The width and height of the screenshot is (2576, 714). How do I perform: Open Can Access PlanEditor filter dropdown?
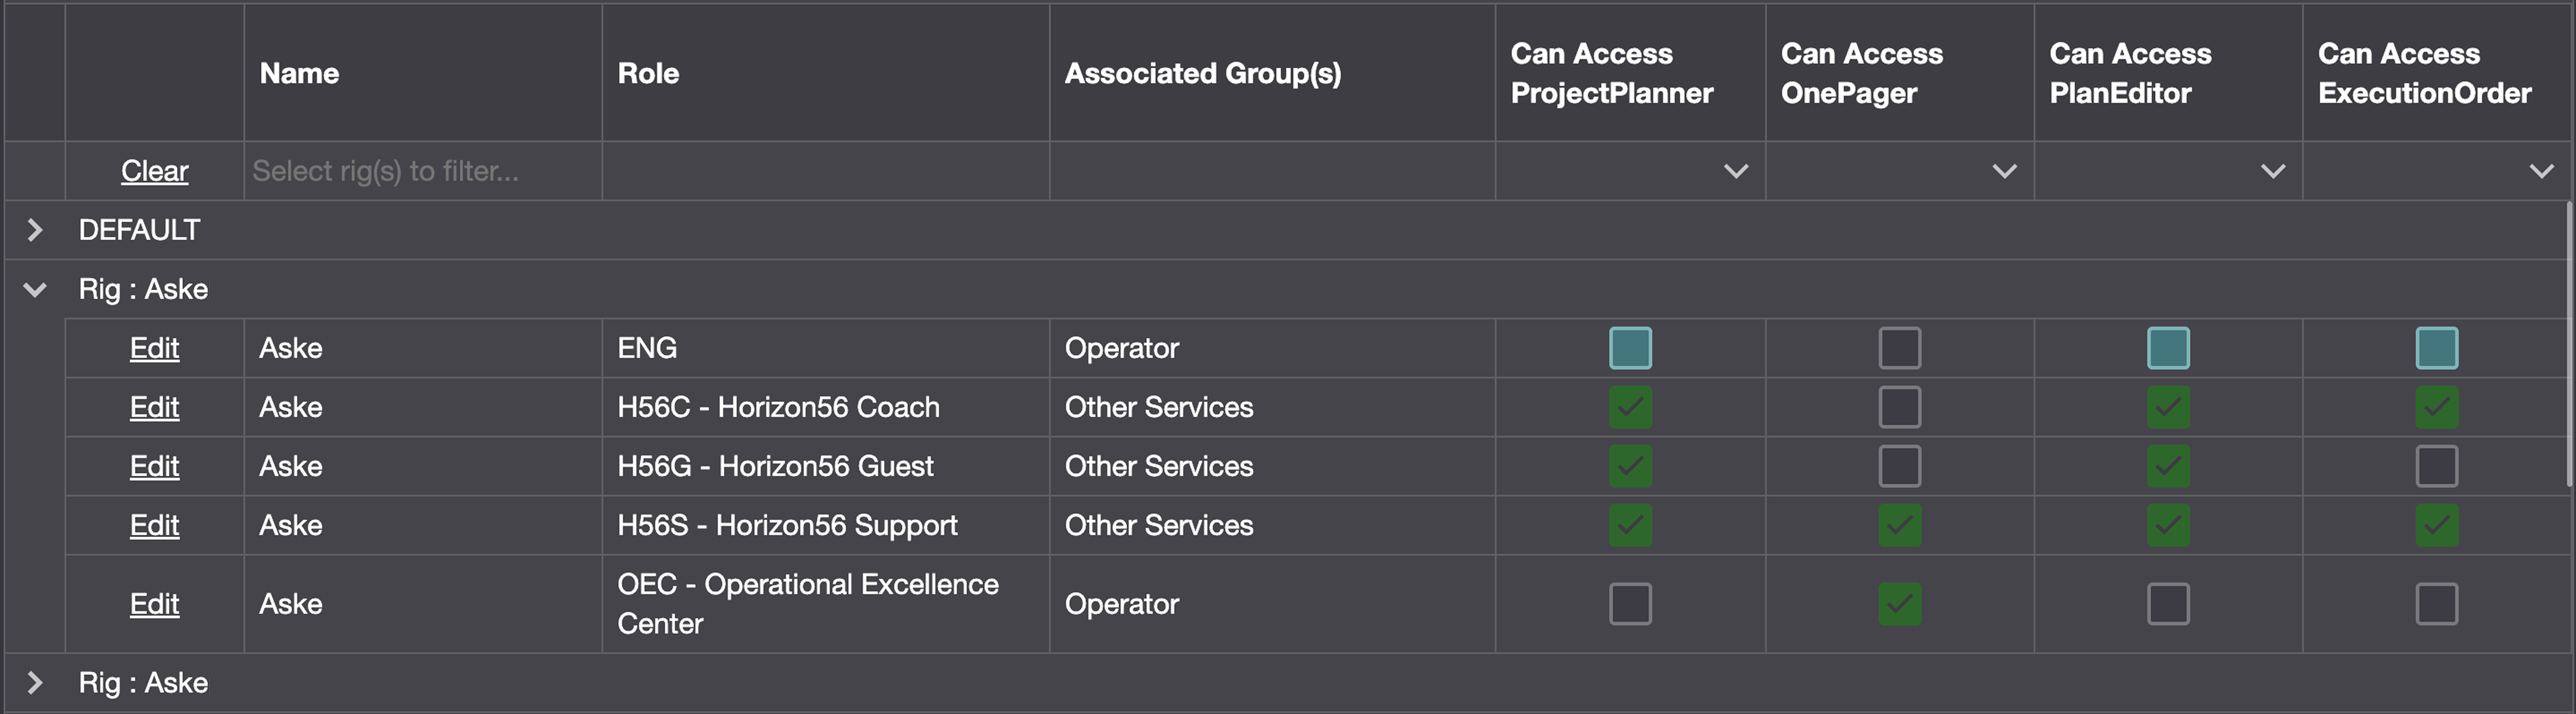2272,171
